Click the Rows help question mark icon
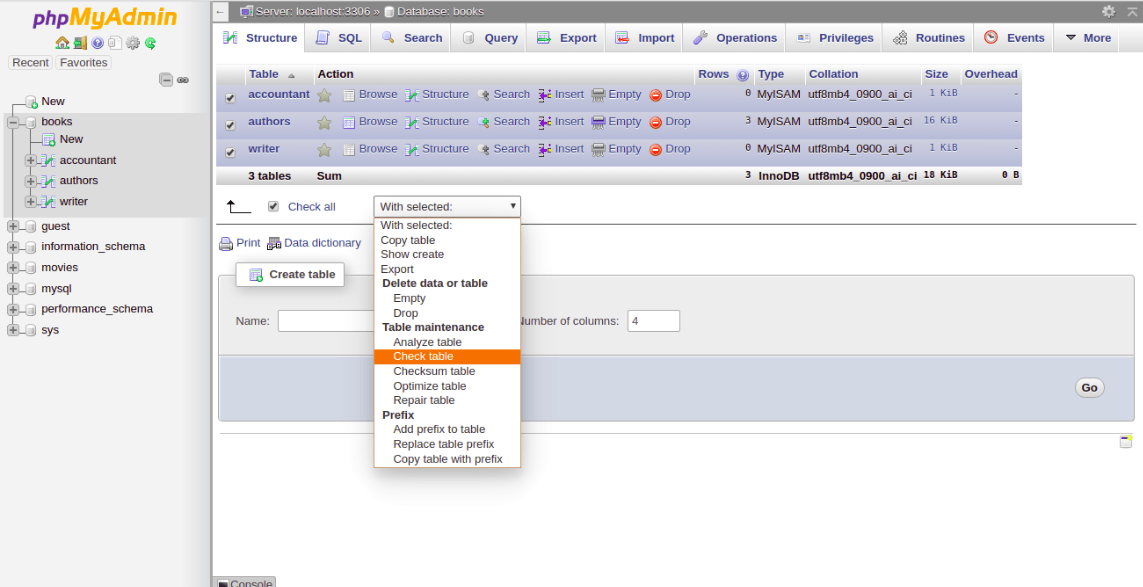Viewport: 1143px width, 587px height. pos(743,75)
